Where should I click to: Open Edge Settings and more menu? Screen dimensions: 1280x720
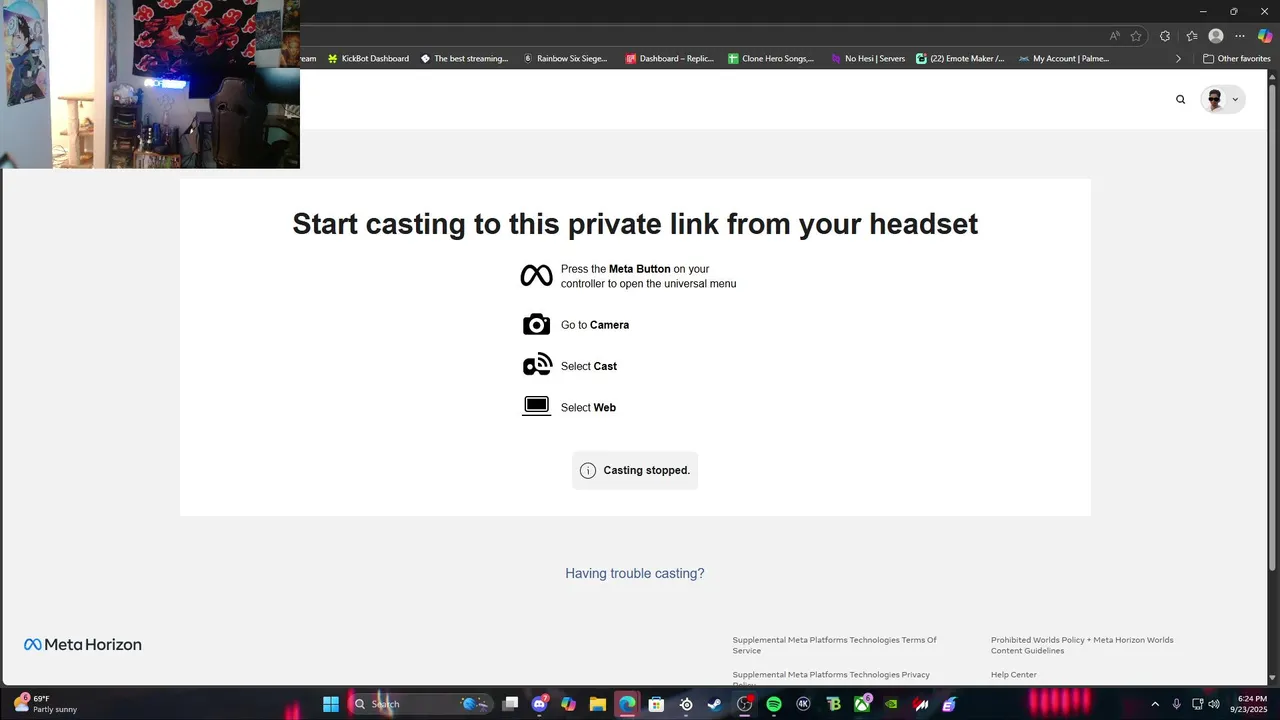[1240, 36]
